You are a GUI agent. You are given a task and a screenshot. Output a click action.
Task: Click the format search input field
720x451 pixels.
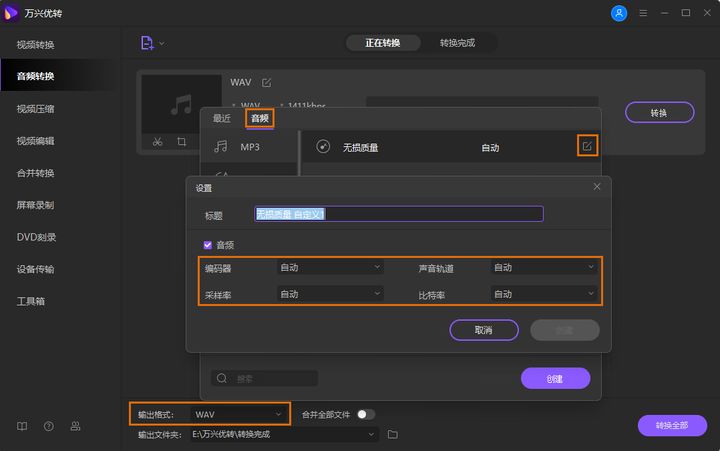tap(264, 378)
